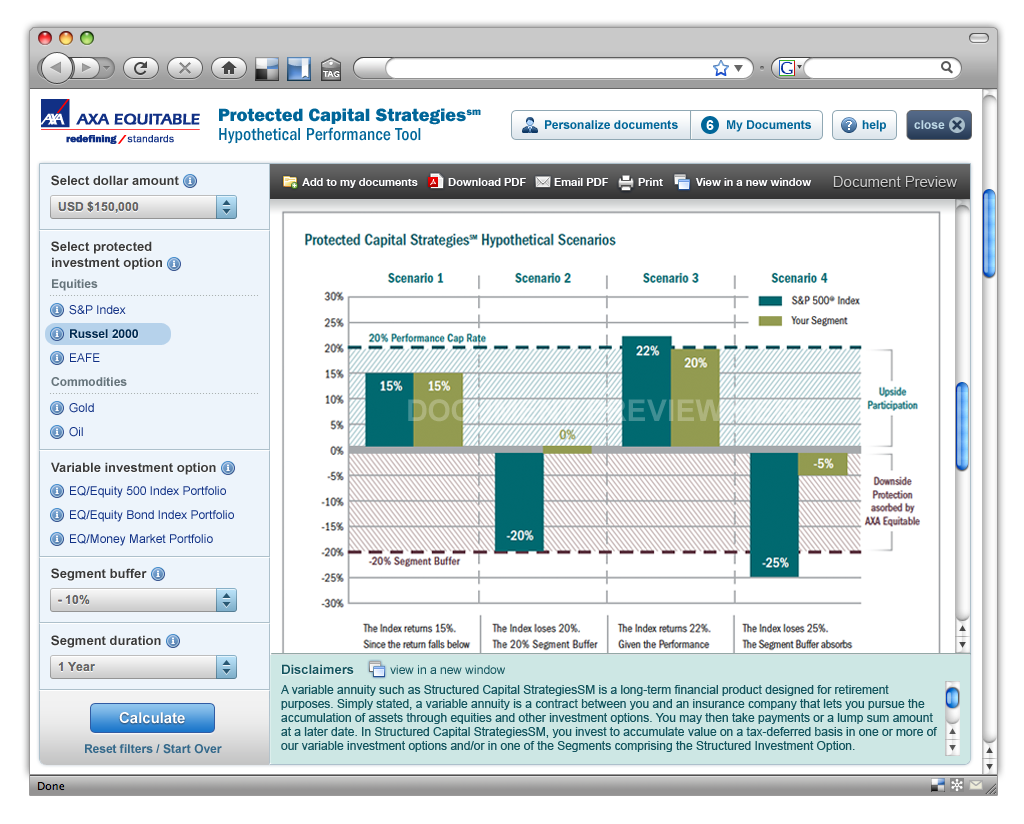Click document preview scroll down arrow
This screenshot has height=824, width=1024.
click(x=962, y=644)
